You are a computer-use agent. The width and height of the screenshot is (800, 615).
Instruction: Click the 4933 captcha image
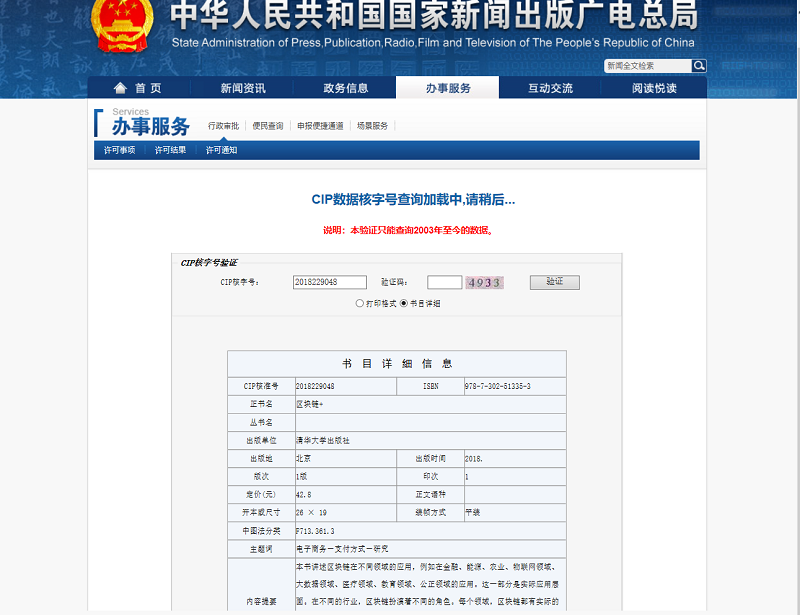[484, 283]
